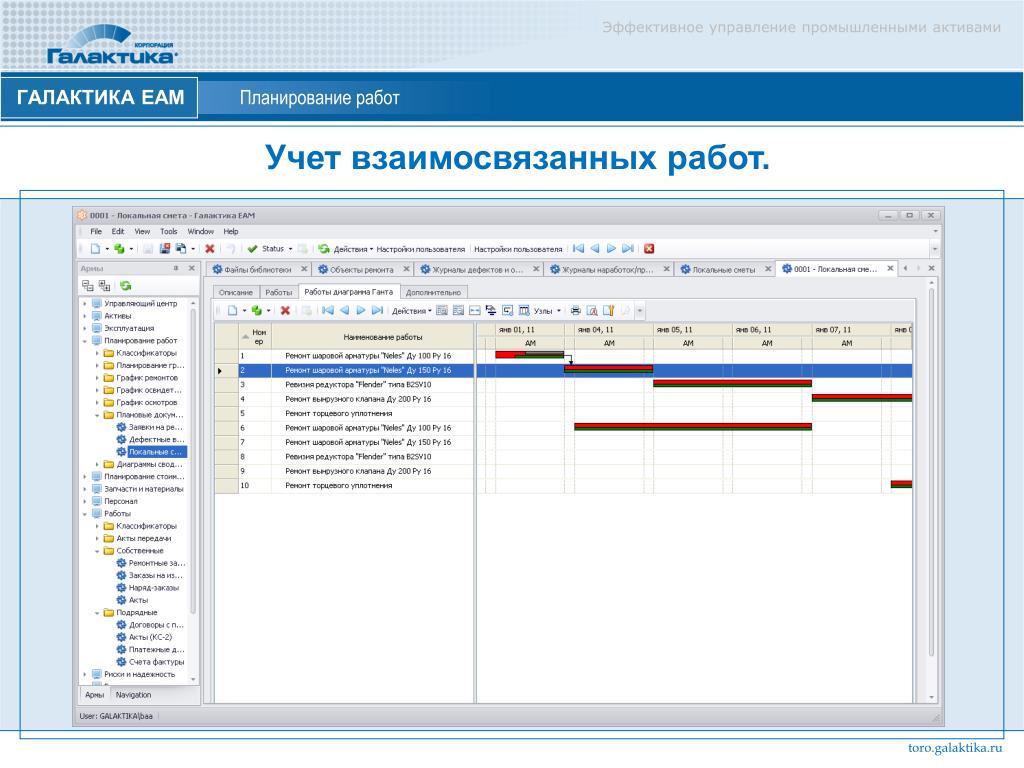The image size is (1024, 768).
Task: Collapse the Планирование работ tree node
Action: (x=85, y=341)
